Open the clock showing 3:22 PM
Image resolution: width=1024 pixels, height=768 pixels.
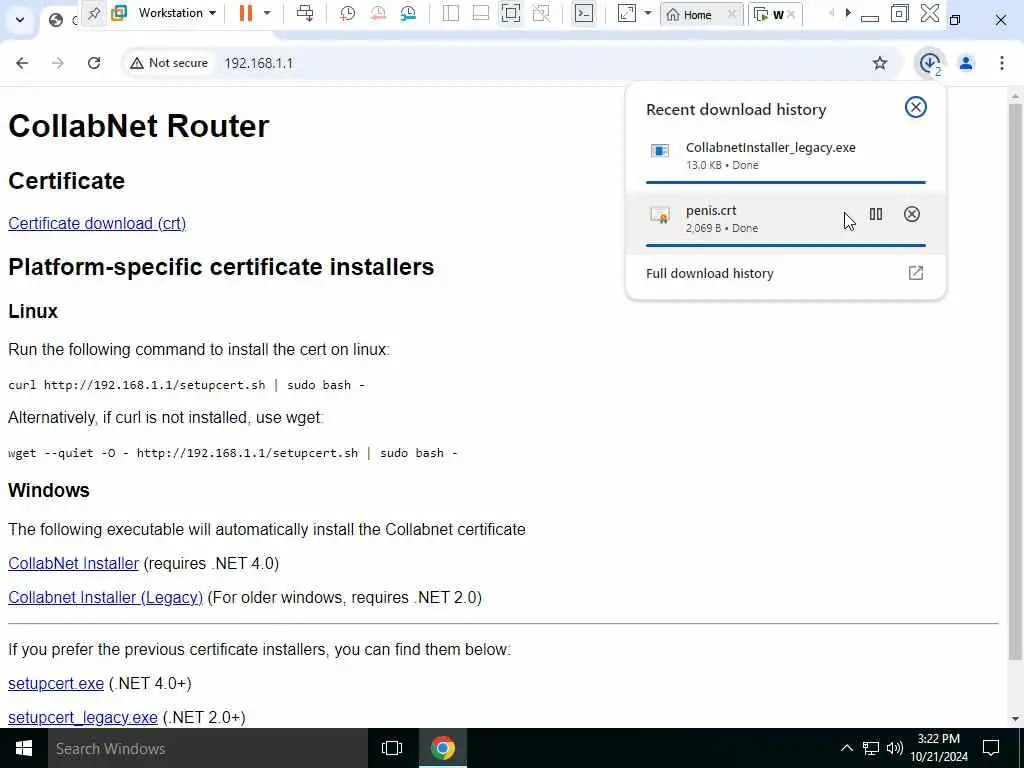point(939,748)
